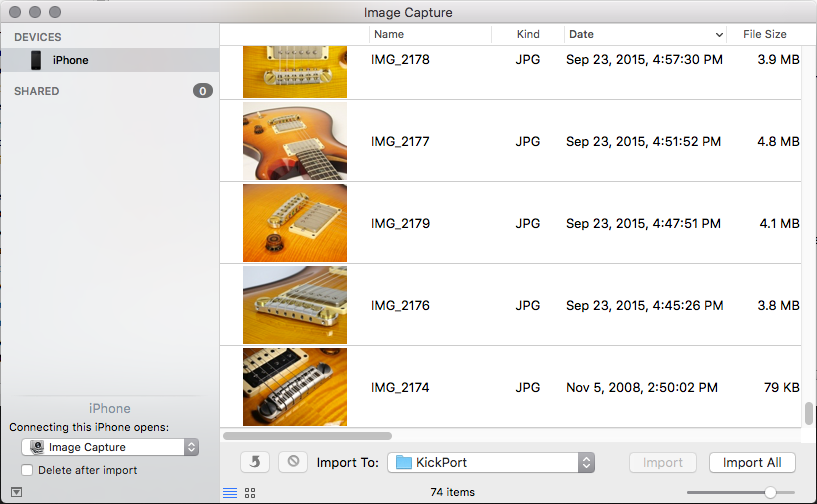Adjust the thumbnail size slider knob
Image resolution: width=817 pixels, height=504 pixels.
[x=770, y=492]
